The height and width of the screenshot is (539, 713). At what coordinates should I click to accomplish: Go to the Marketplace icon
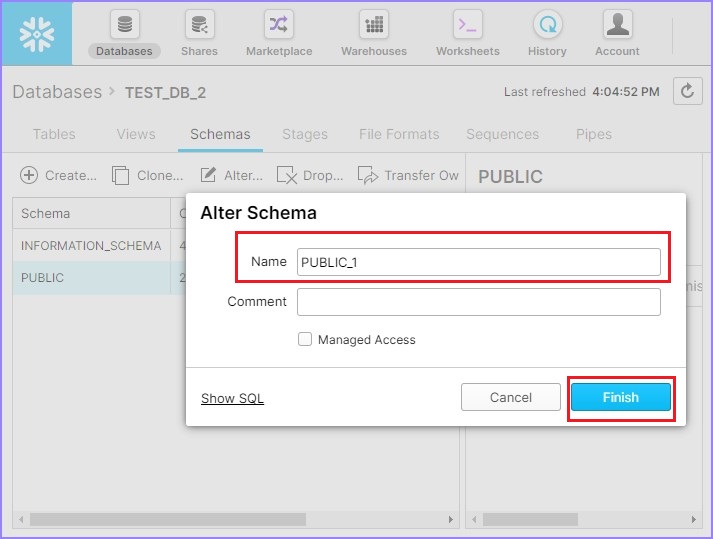(x=278, y=26)
